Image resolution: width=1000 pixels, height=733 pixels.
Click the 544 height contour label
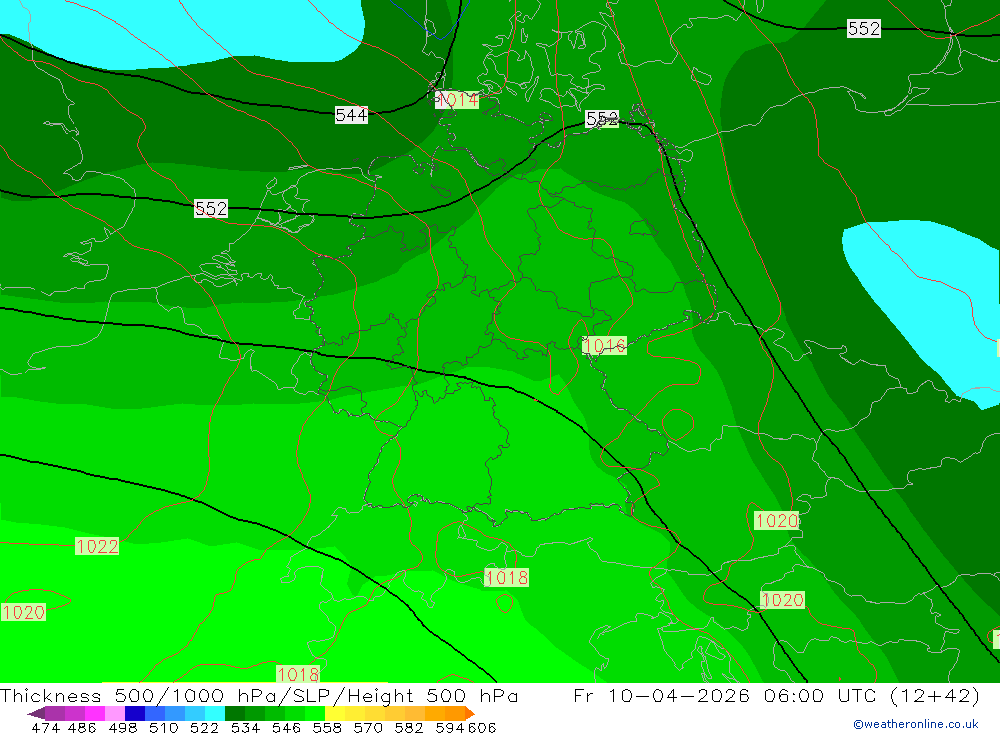pyautogui.click(x=351, y=115)
